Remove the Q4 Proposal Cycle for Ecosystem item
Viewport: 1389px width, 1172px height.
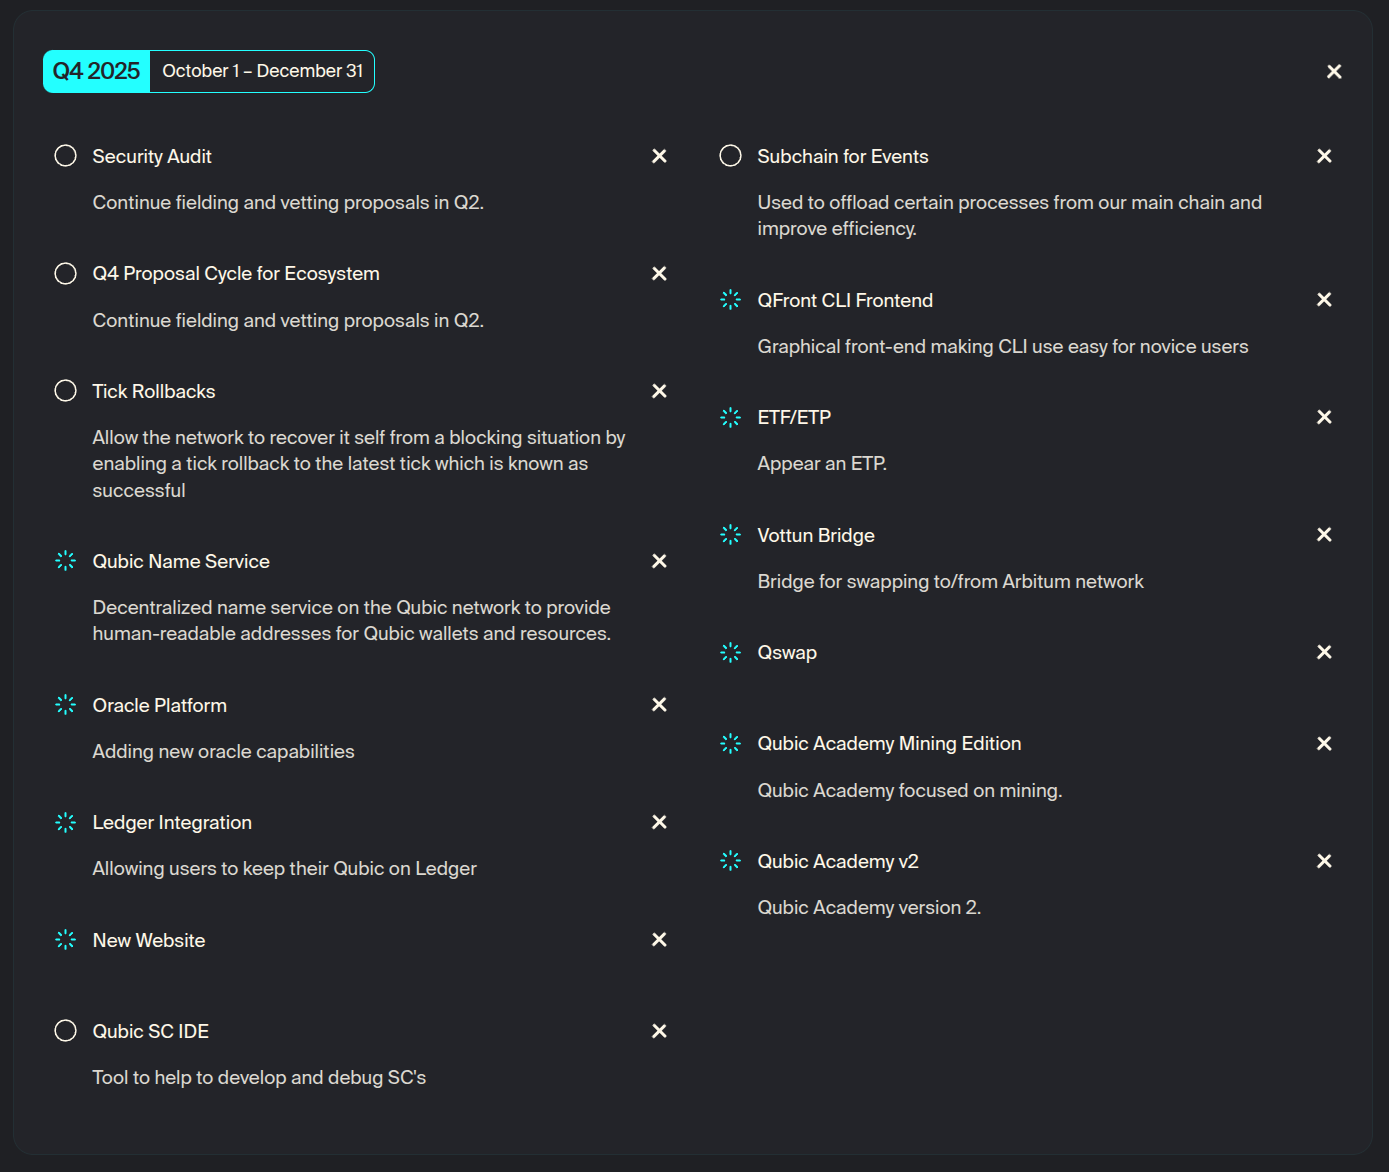pos(659,273)
